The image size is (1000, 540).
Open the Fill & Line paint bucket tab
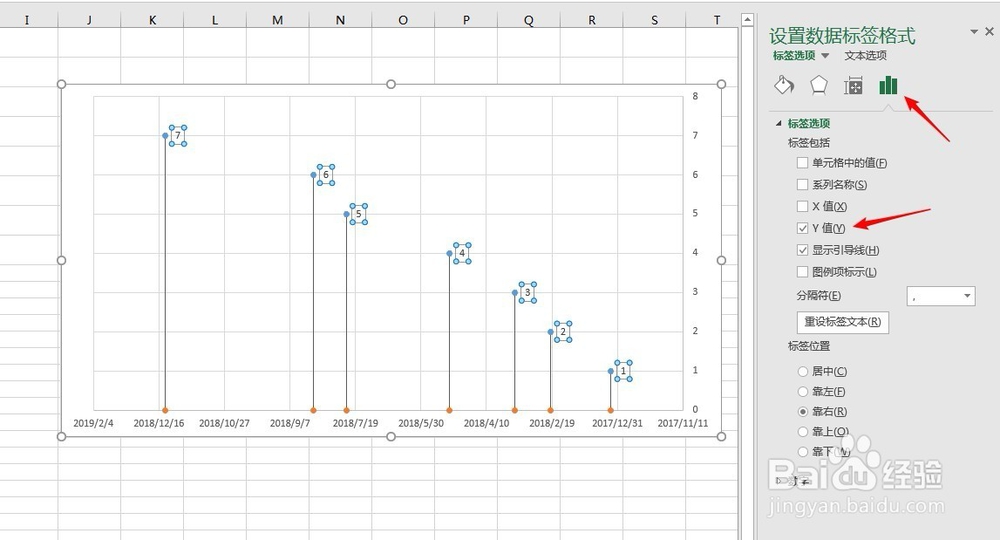click(784, 85)
